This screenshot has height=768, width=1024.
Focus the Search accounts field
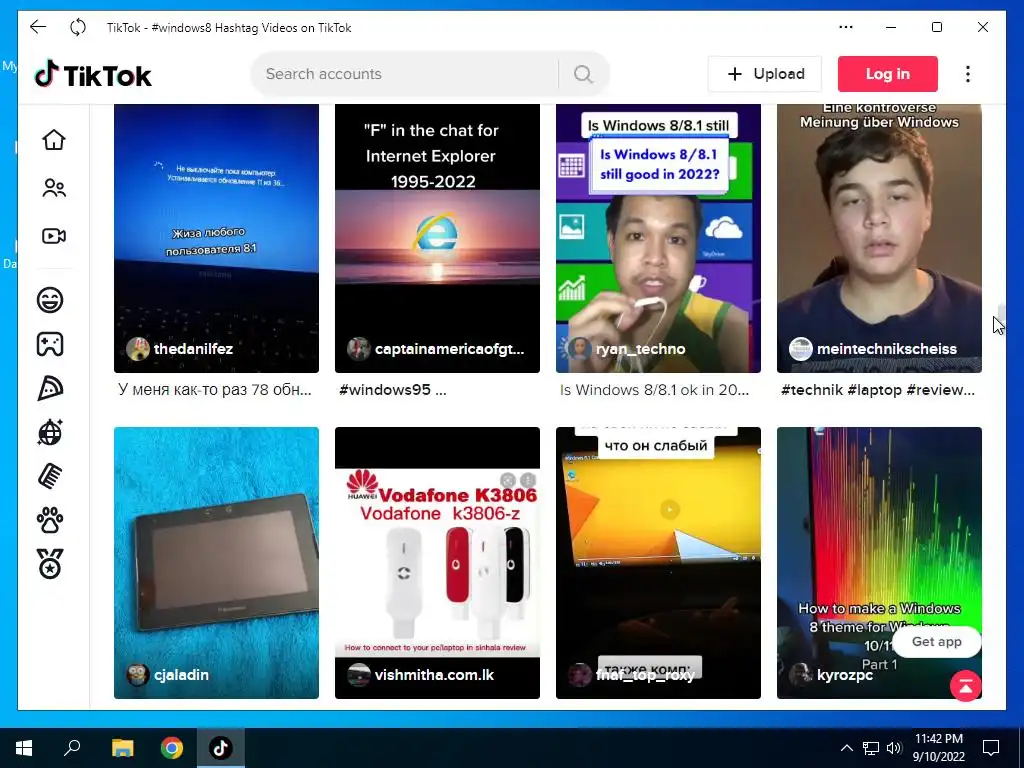tap(405, 74)
